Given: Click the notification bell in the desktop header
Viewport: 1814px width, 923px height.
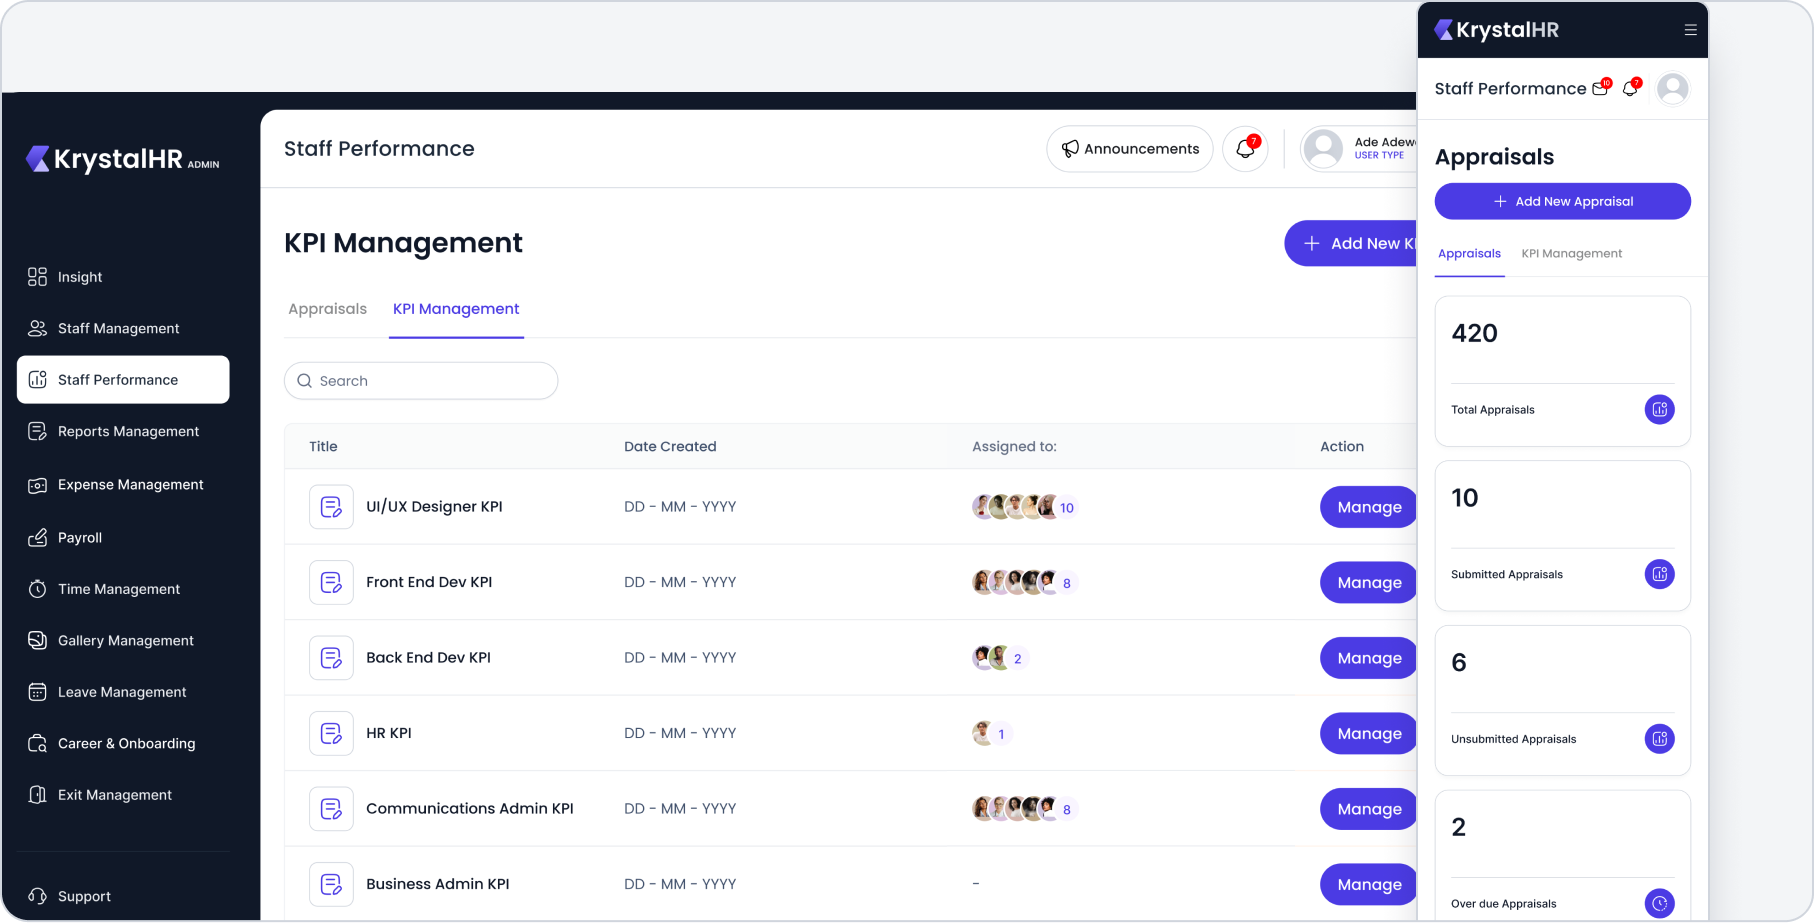Looking at the screenshot, I should 1245,149.
